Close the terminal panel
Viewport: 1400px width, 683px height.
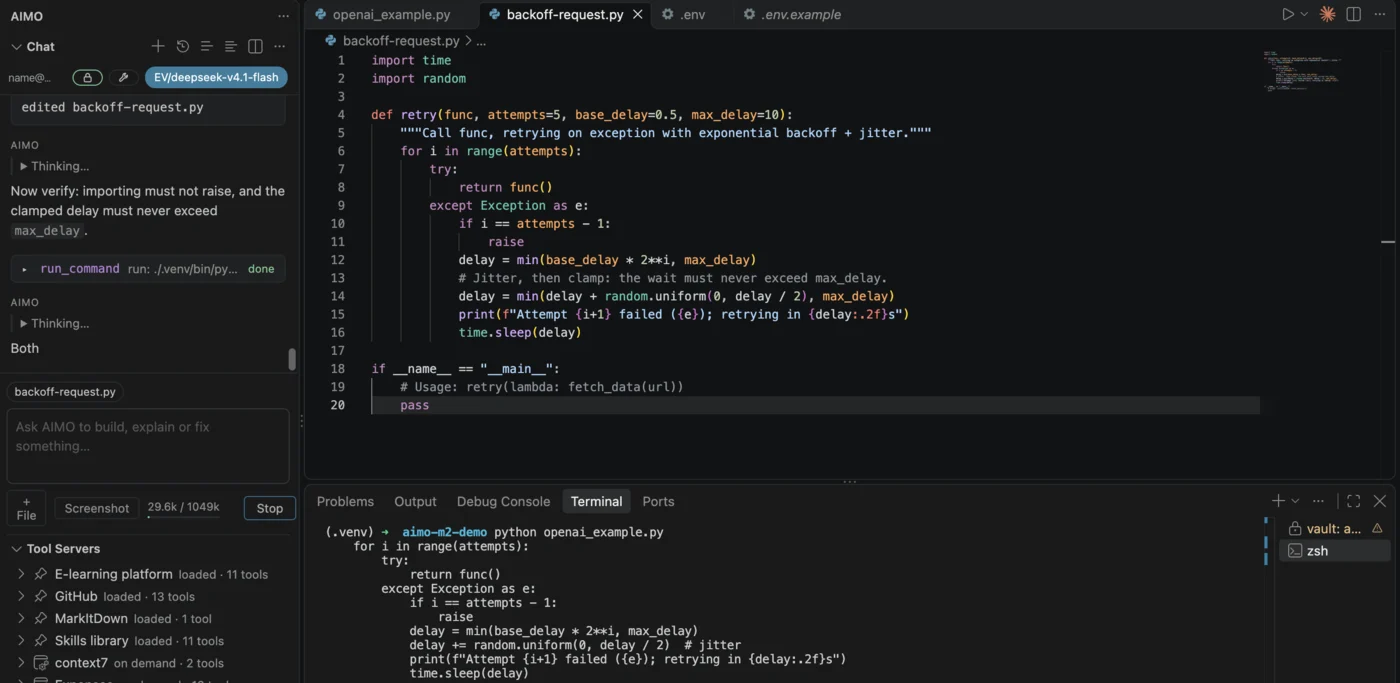(x=1380, y=501)
